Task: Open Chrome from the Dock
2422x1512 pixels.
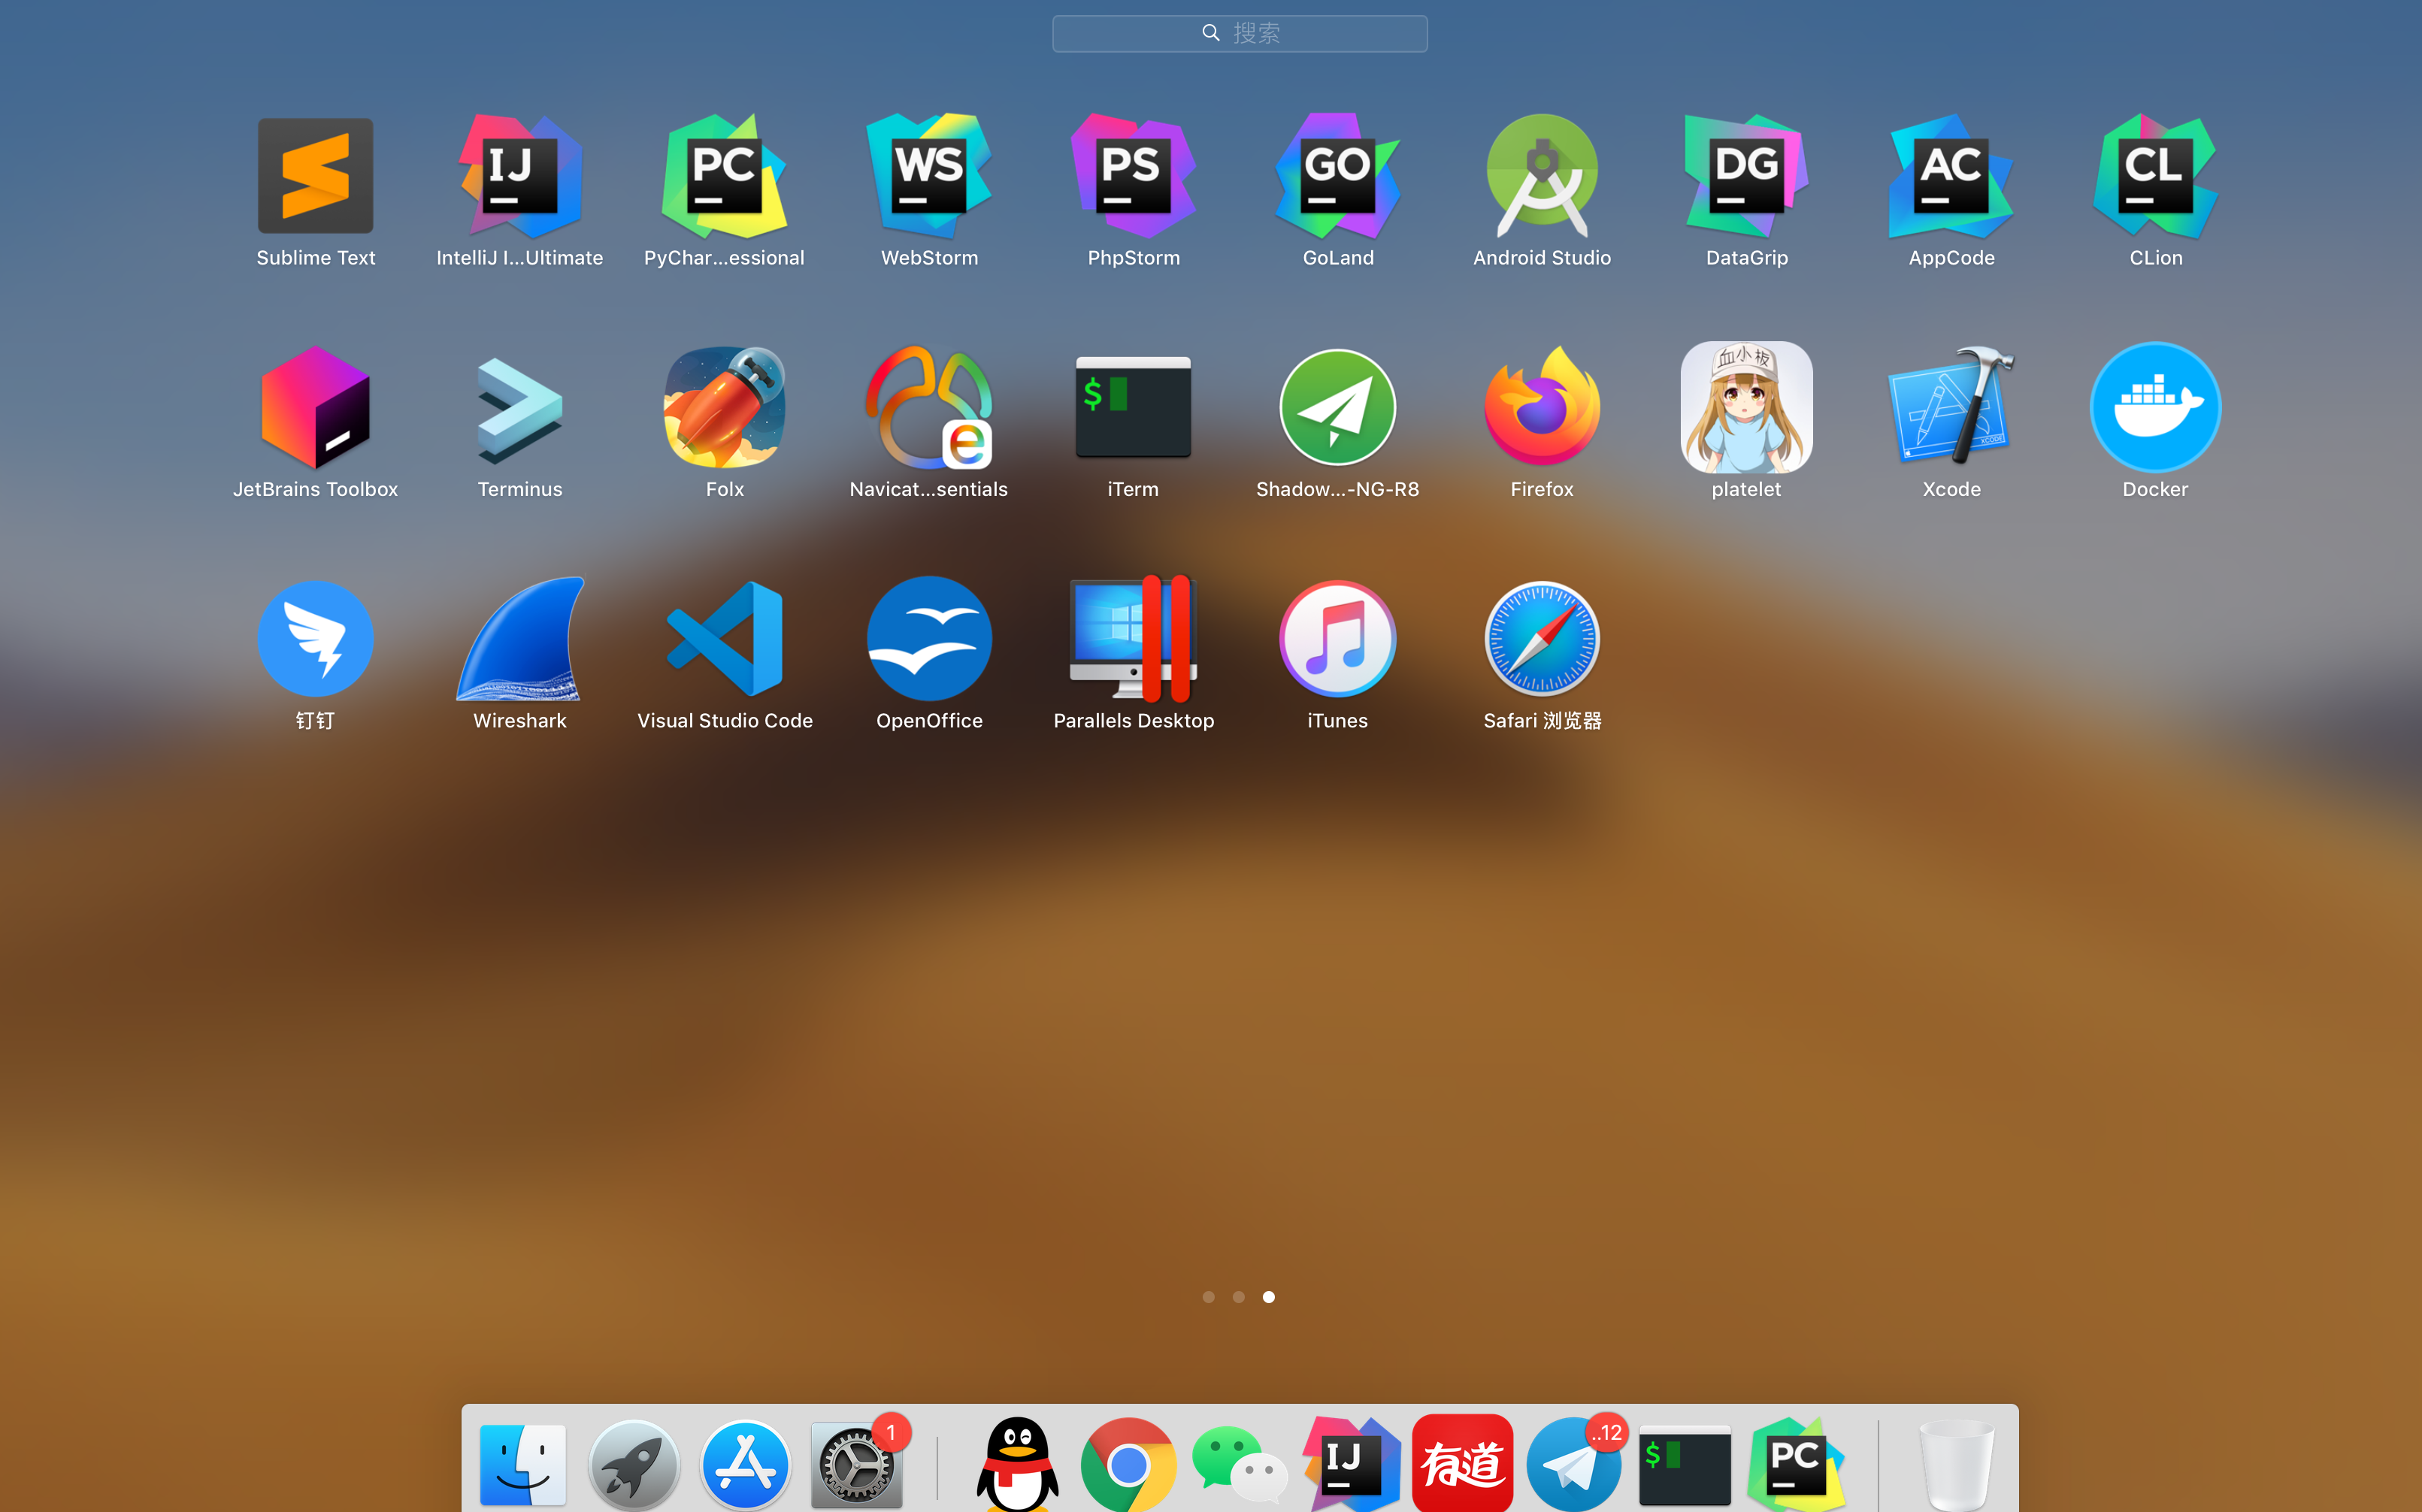Action: click(1128, 1464)
